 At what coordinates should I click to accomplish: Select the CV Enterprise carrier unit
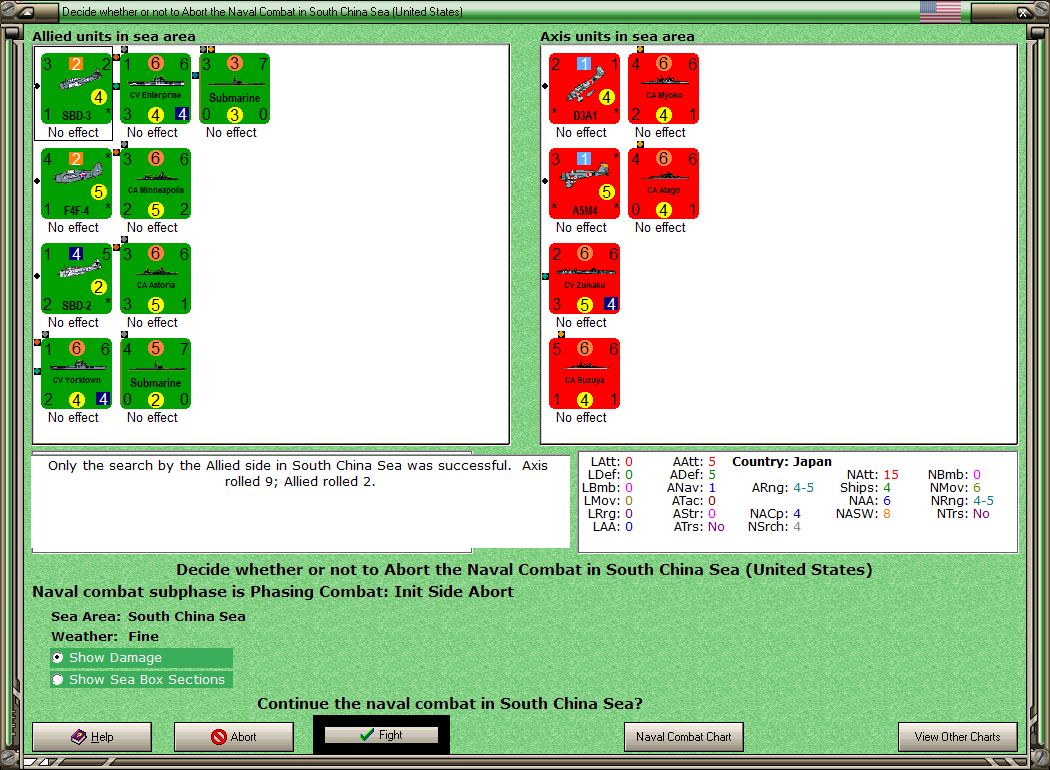(155, 89)
